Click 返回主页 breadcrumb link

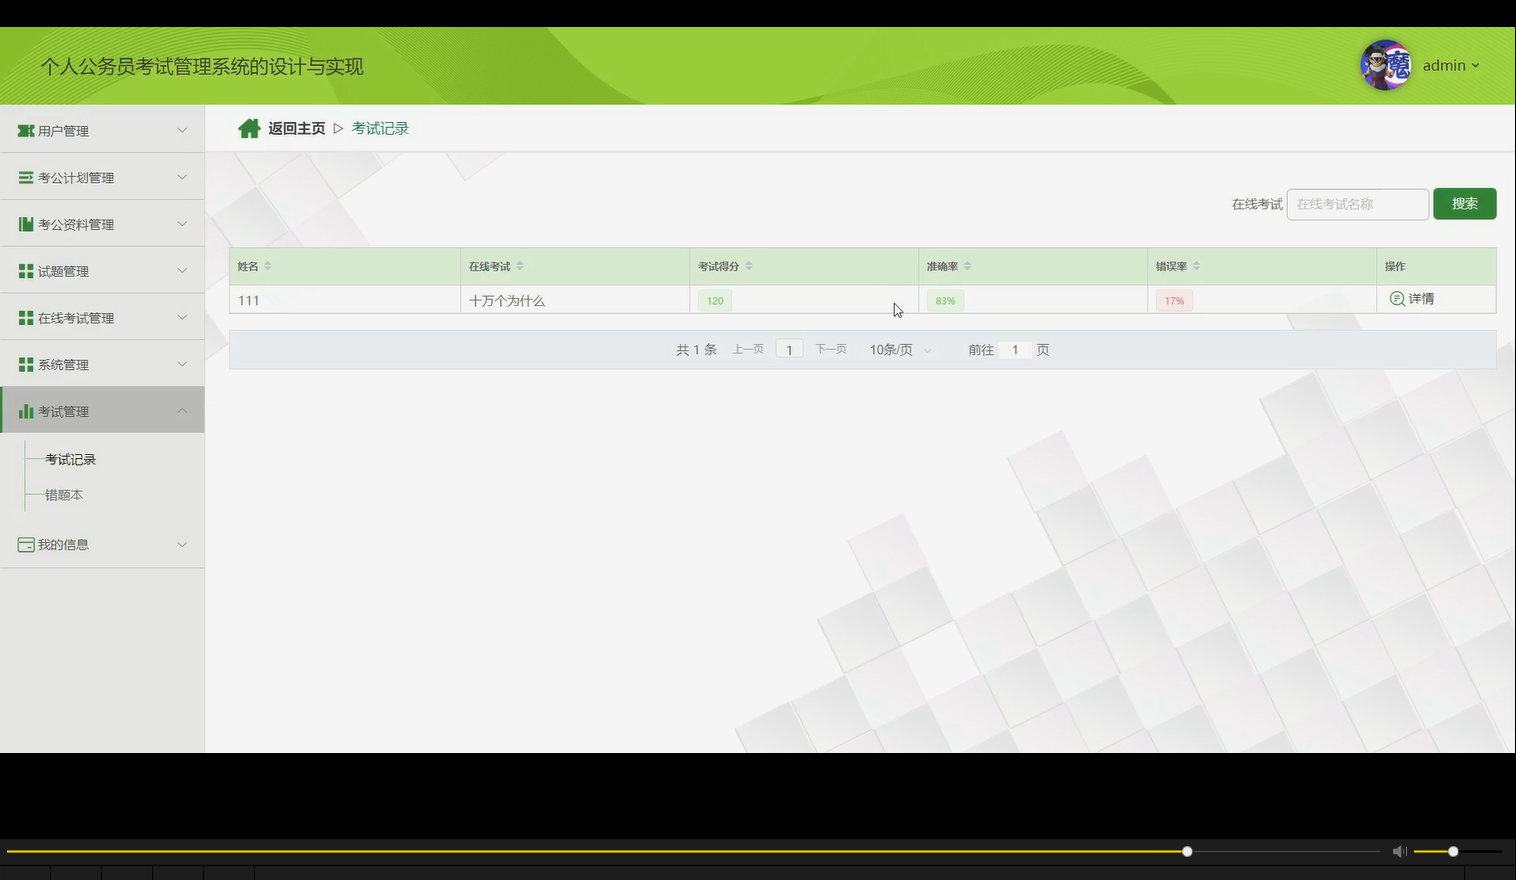click(296, 128)
